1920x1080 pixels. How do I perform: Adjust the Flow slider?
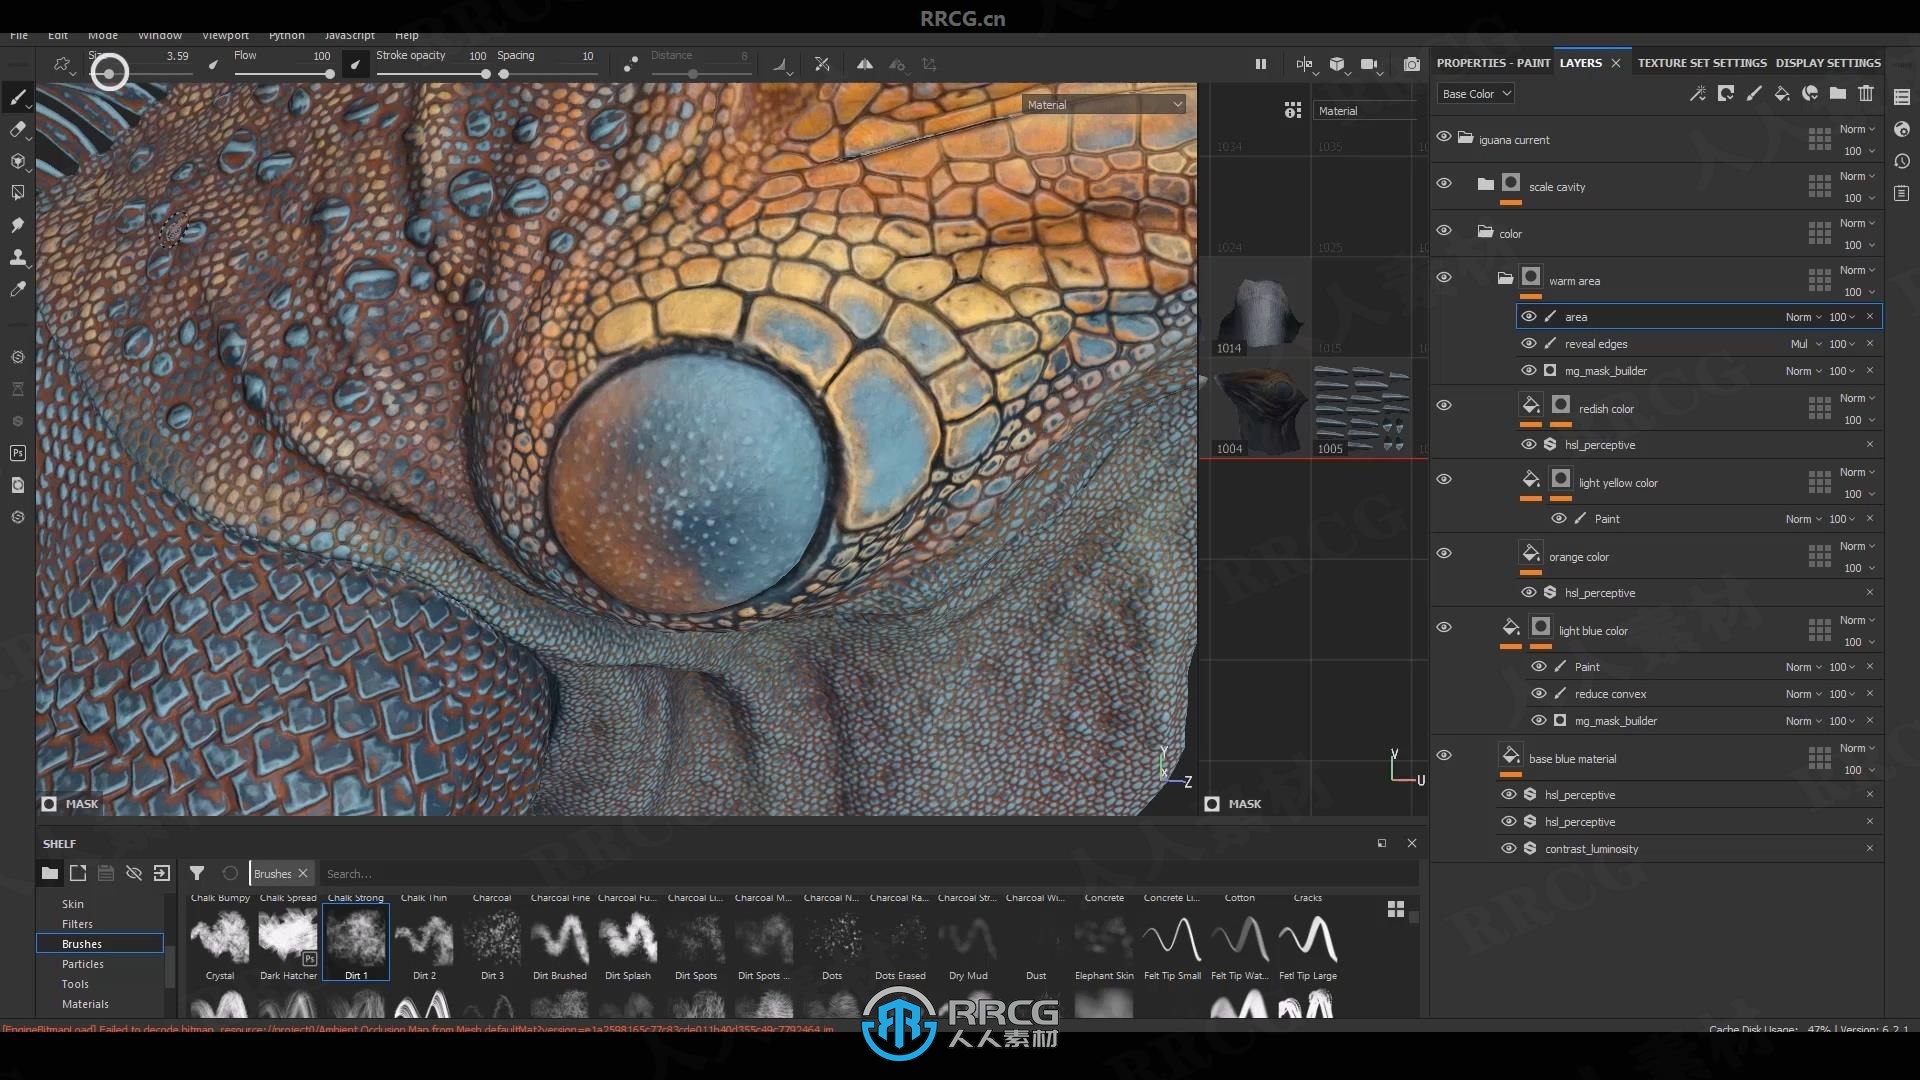(283, 73)
